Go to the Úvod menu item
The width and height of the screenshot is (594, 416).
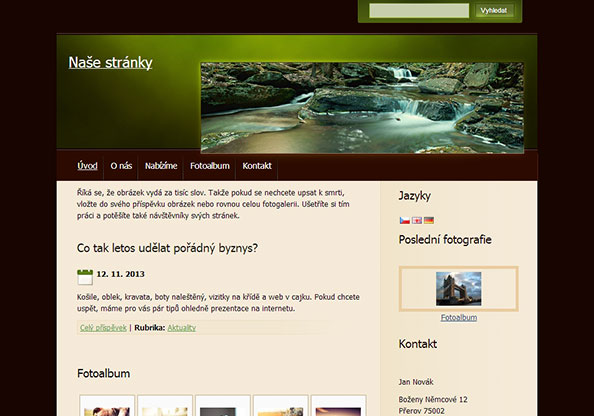[88, 166]
